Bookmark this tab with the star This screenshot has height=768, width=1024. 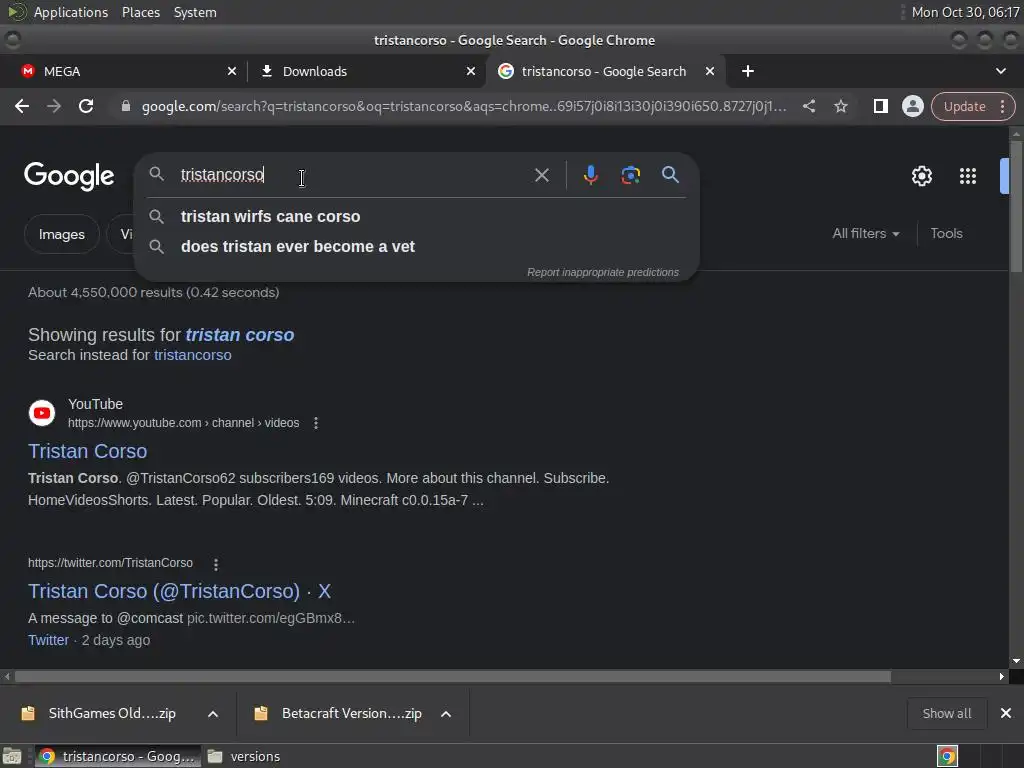(840, 106)
